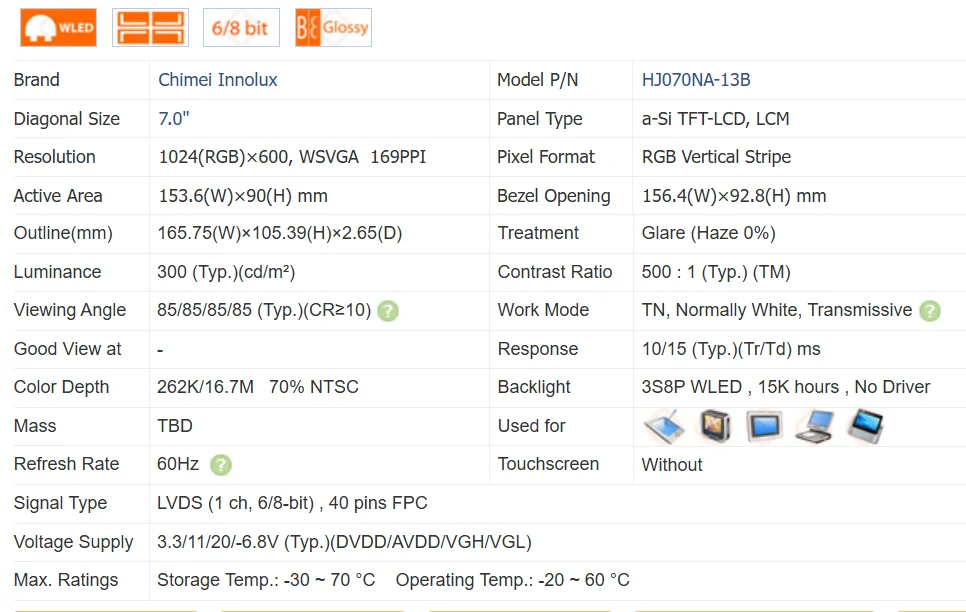Click the resolution value 1024(RGB)×600, WSVGA
Viewport: 966px width, 612px height.
click(259, 157)
